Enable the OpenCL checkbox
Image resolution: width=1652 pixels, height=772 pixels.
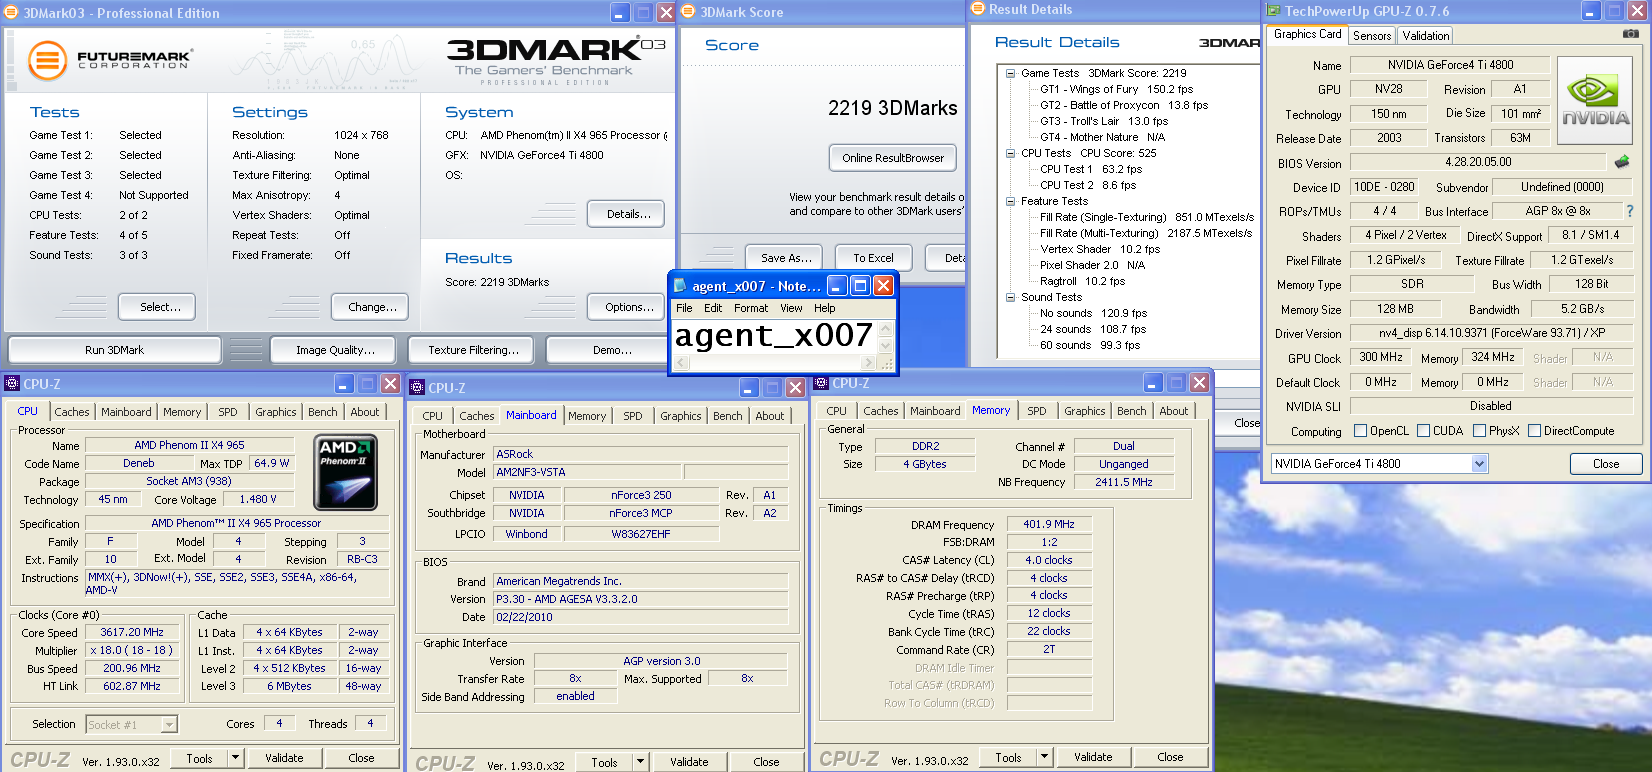(1360, 431)
